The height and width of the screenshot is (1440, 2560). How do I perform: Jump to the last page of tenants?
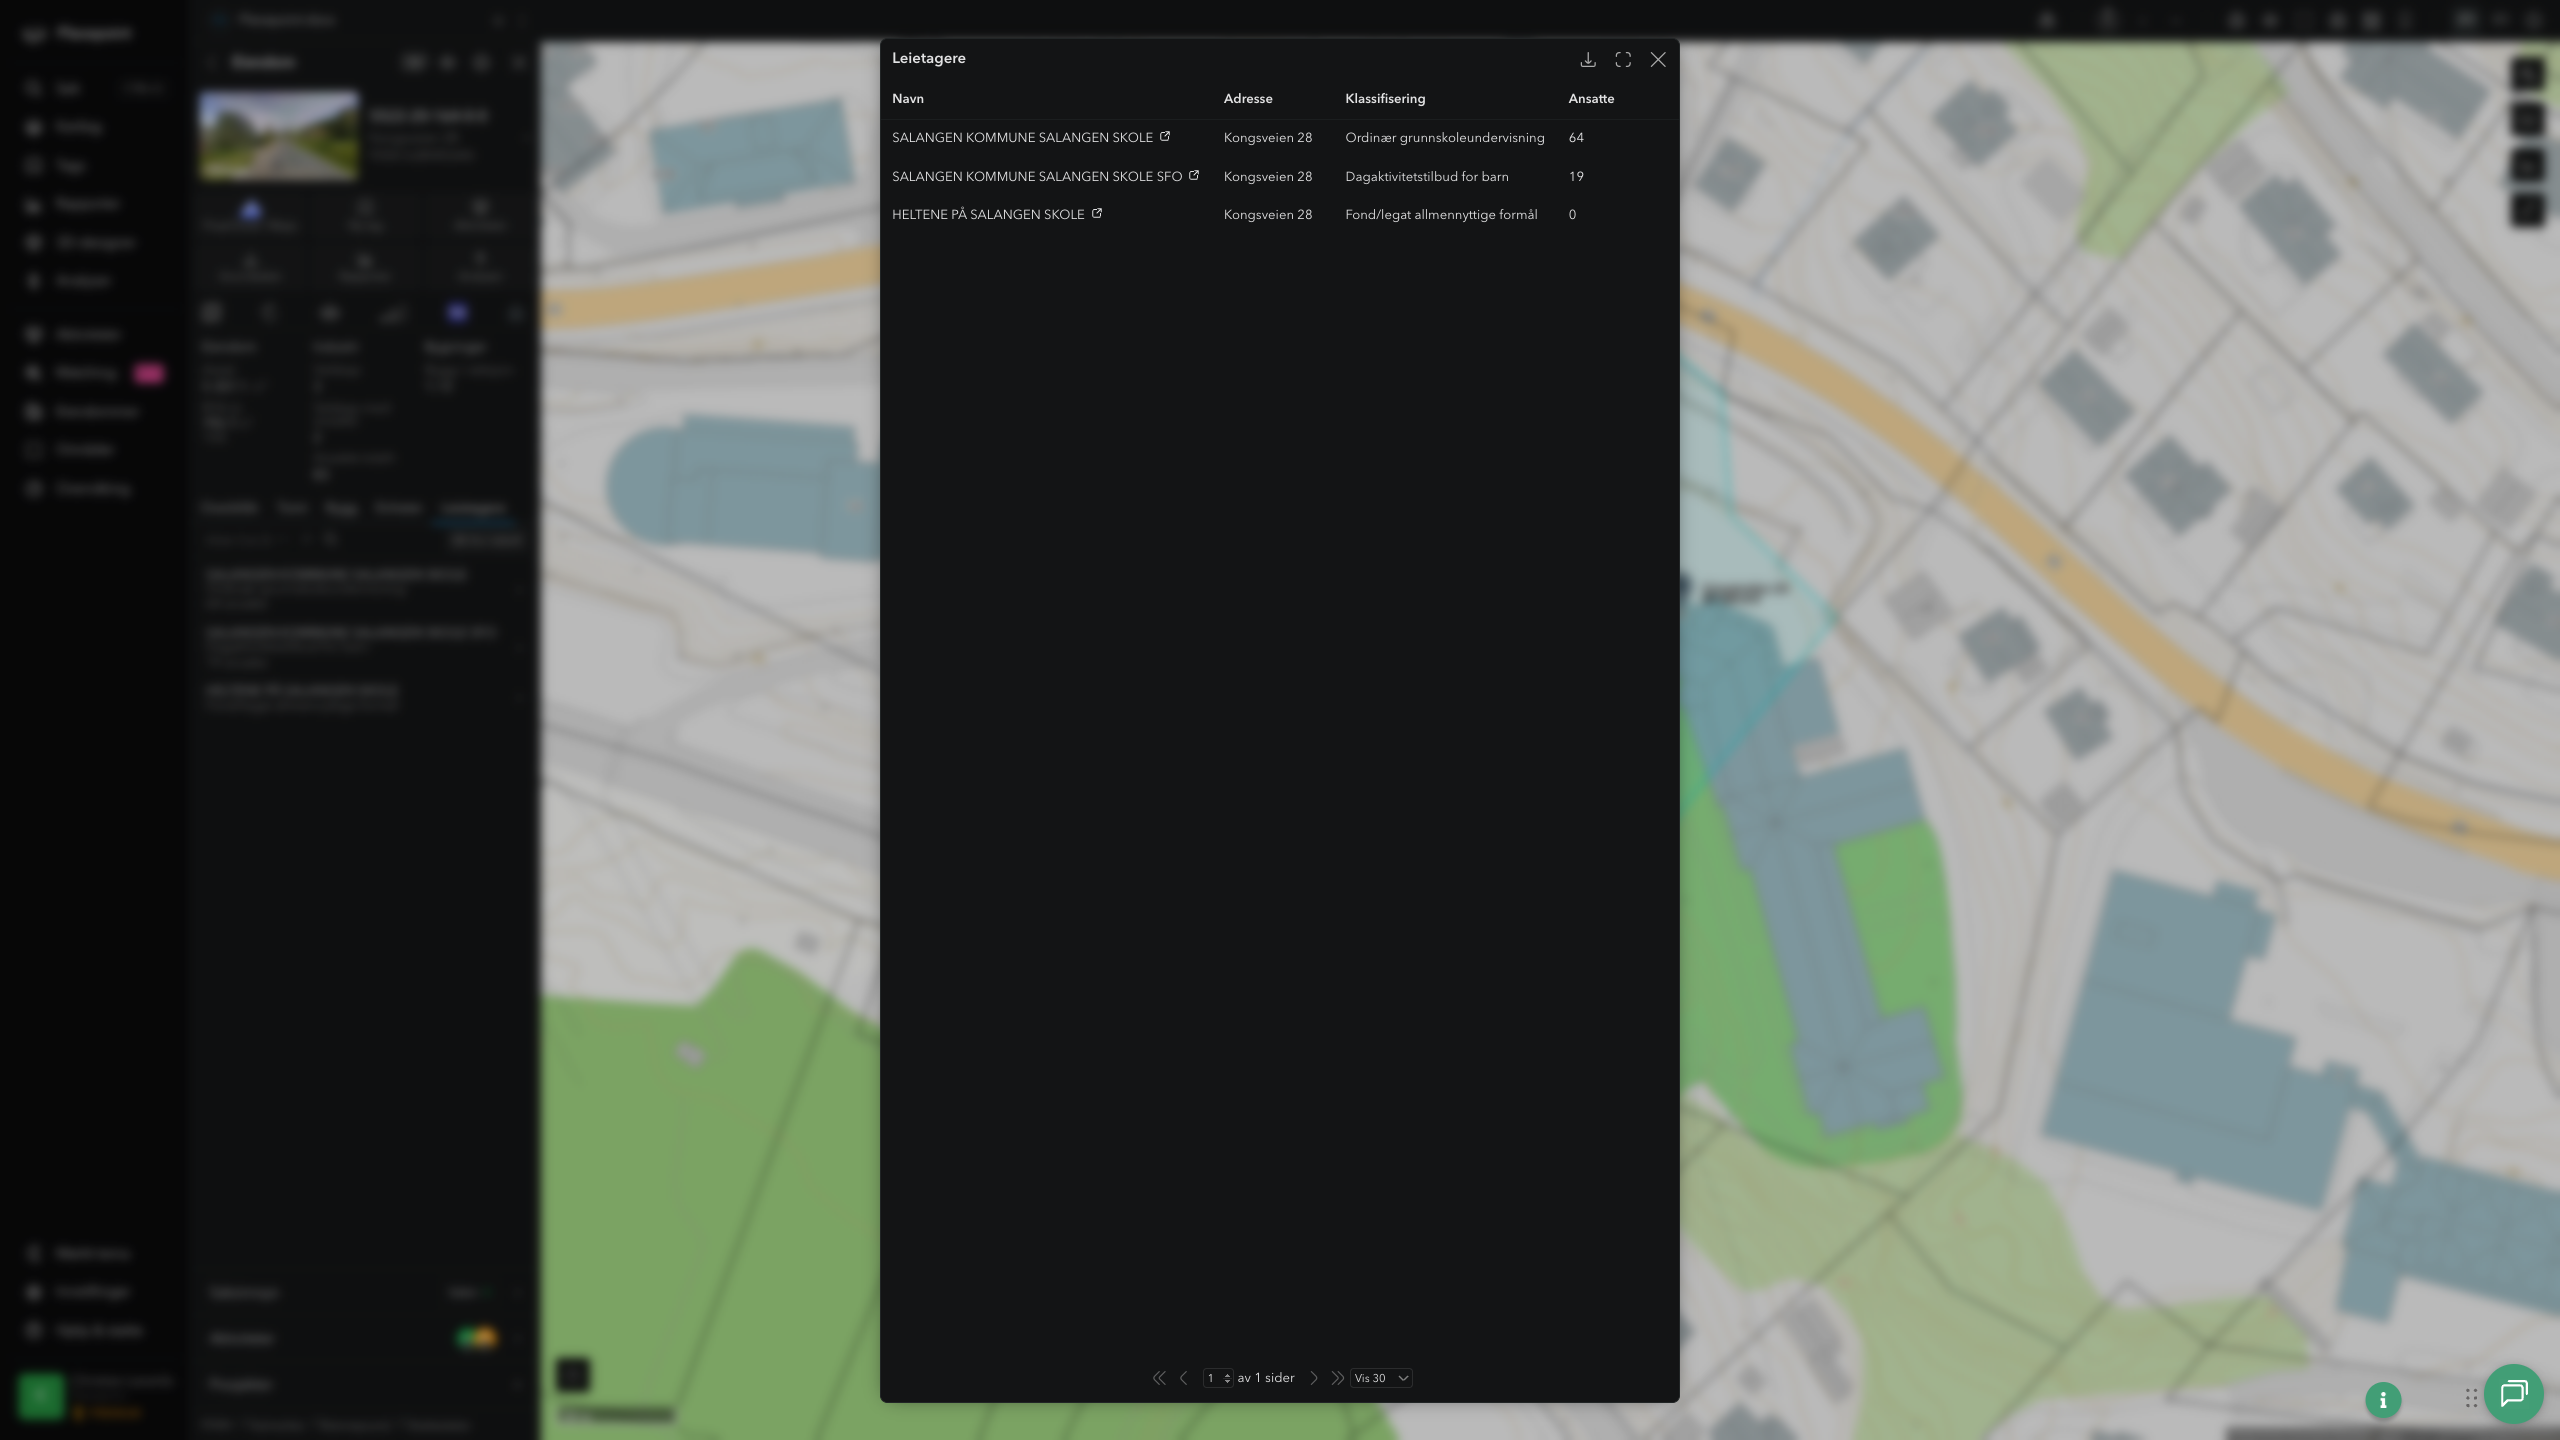(1337, 1378)
